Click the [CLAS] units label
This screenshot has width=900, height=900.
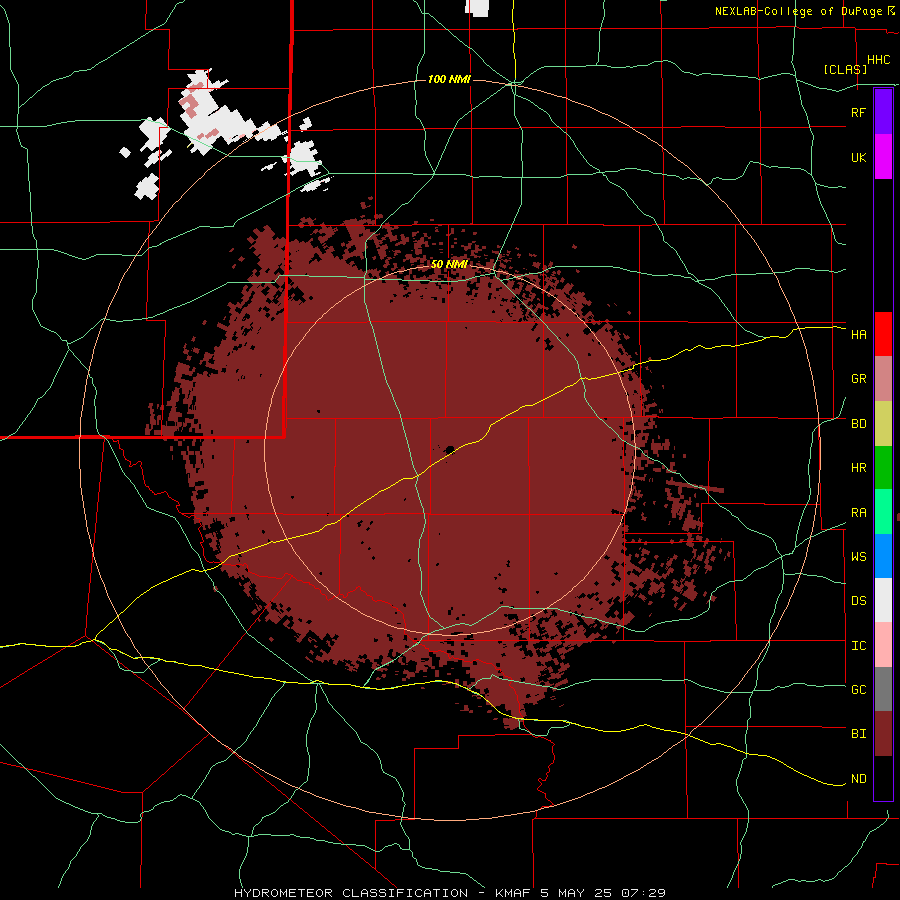845,69
